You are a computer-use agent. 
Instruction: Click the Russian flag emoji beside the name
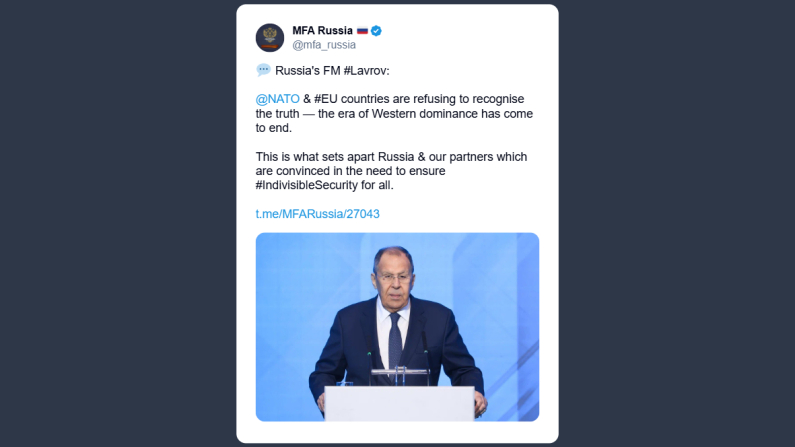click(361, 31)
